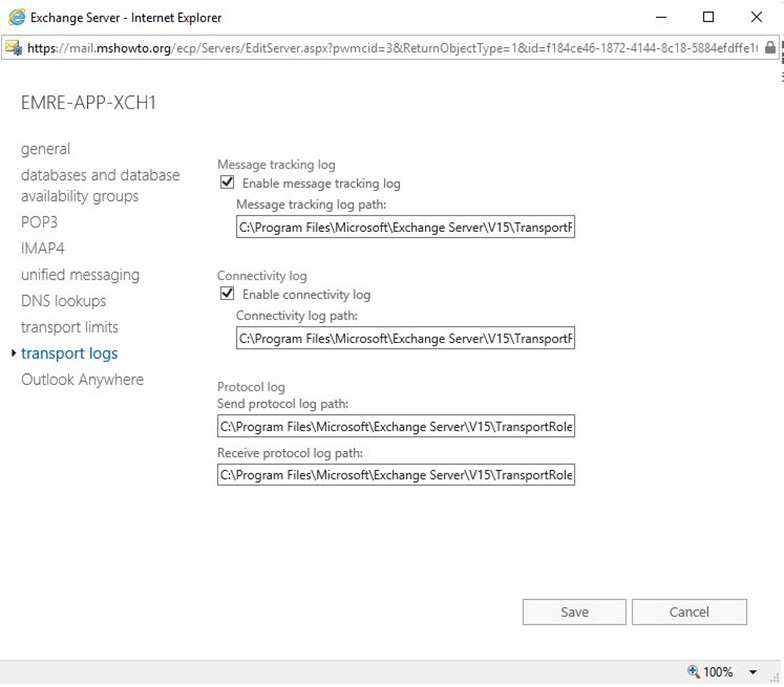Click the security lock icon in address bar
Image resolution: width=784 pixels, height=687 pixels.
coord(770,48)
